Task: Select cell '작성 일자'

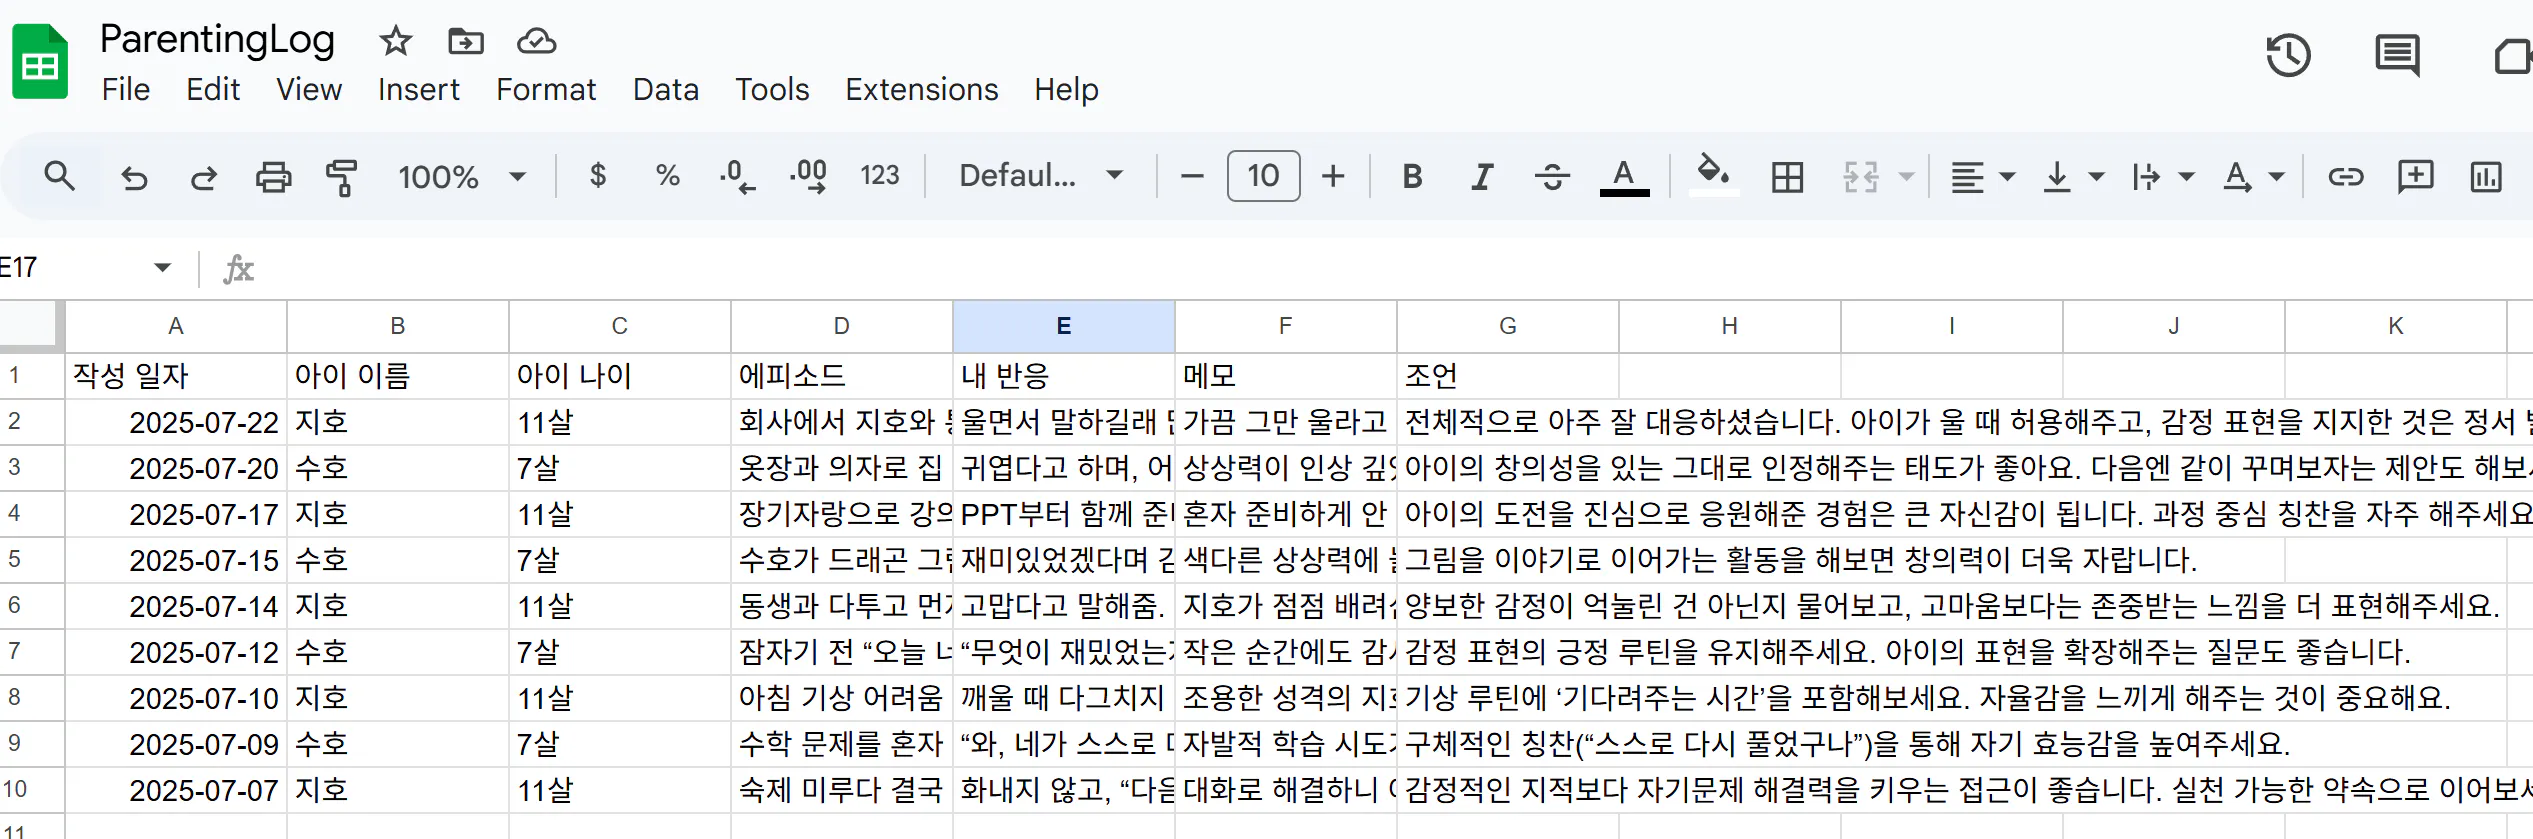Action: [x=176, y=376]
